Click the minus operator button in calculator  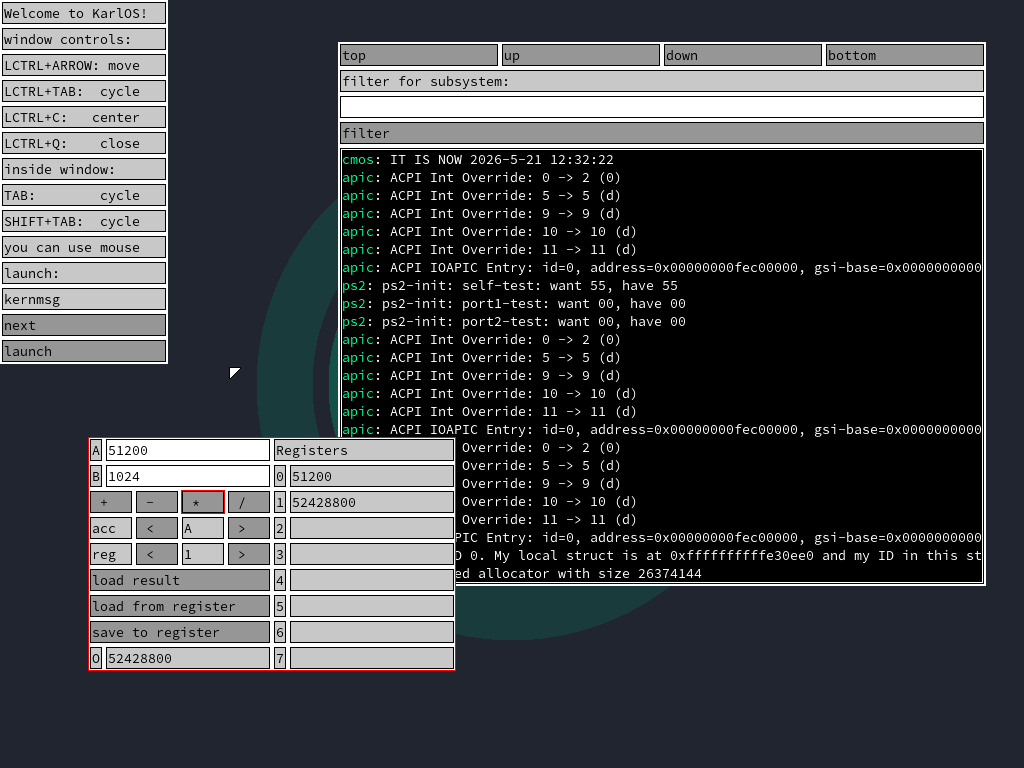[157, 502]
